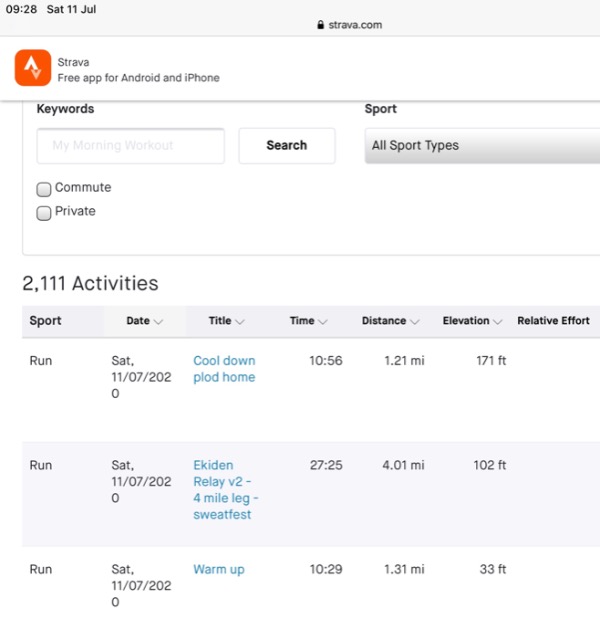Click the Search button

(x=287, y=146)
